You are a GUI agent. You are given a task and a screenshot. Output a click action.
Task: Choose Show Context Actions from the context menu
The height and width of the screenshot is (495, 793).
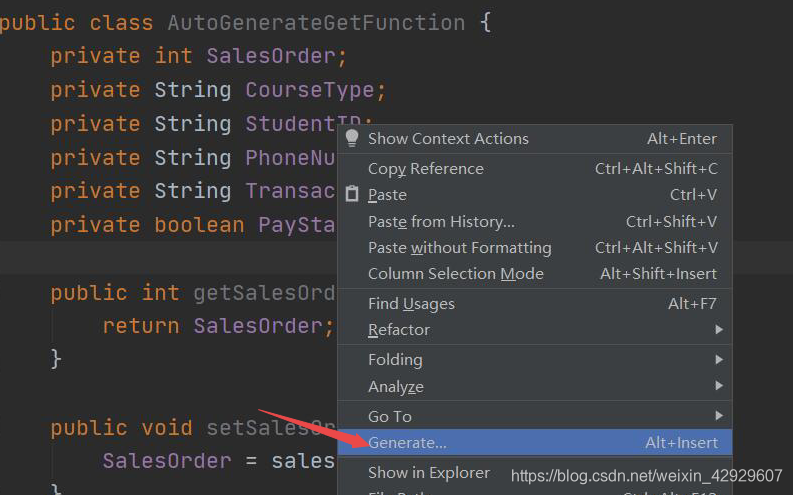[535, 139]
